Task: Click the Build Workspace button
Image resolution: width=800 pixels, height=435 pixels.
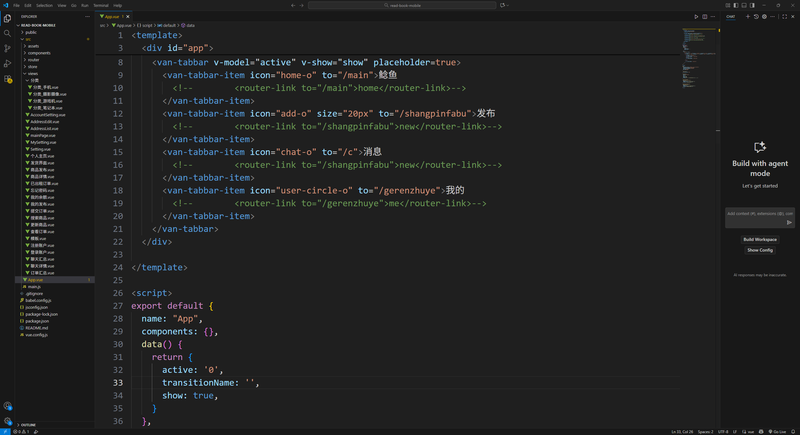Action: coord(759,239)
